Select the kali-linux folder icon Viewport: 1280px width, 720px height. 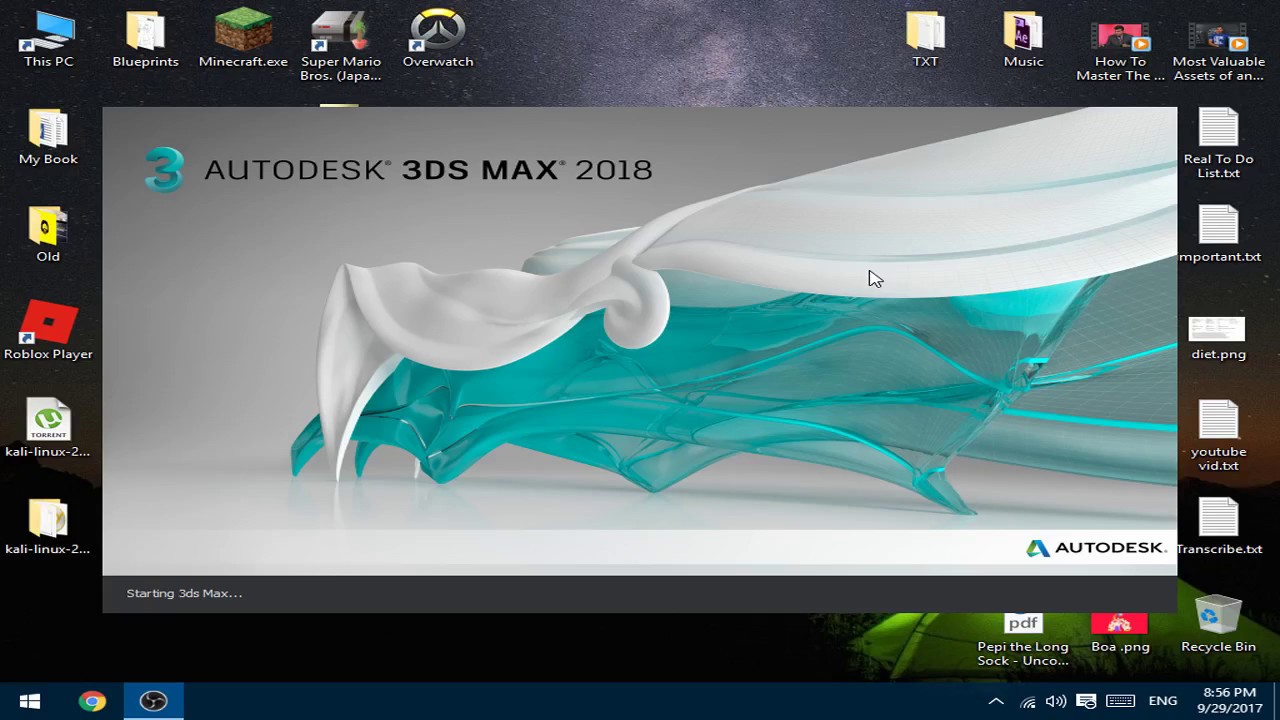point(48,526)
